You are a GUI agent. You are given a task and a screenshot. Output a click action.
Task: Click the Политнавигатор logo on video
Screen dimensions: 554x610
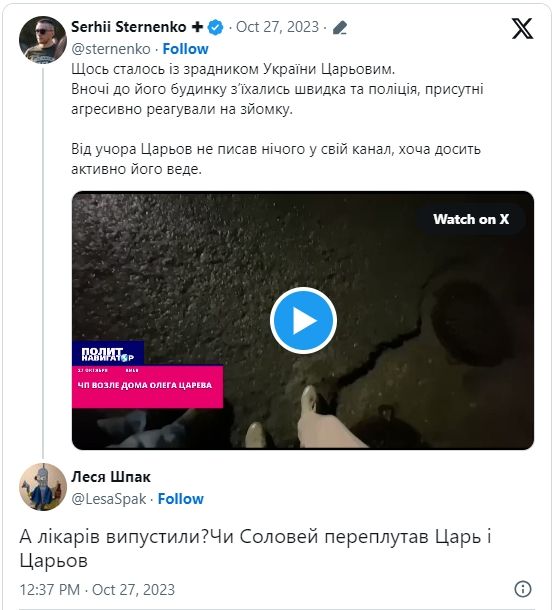point(108,354)
